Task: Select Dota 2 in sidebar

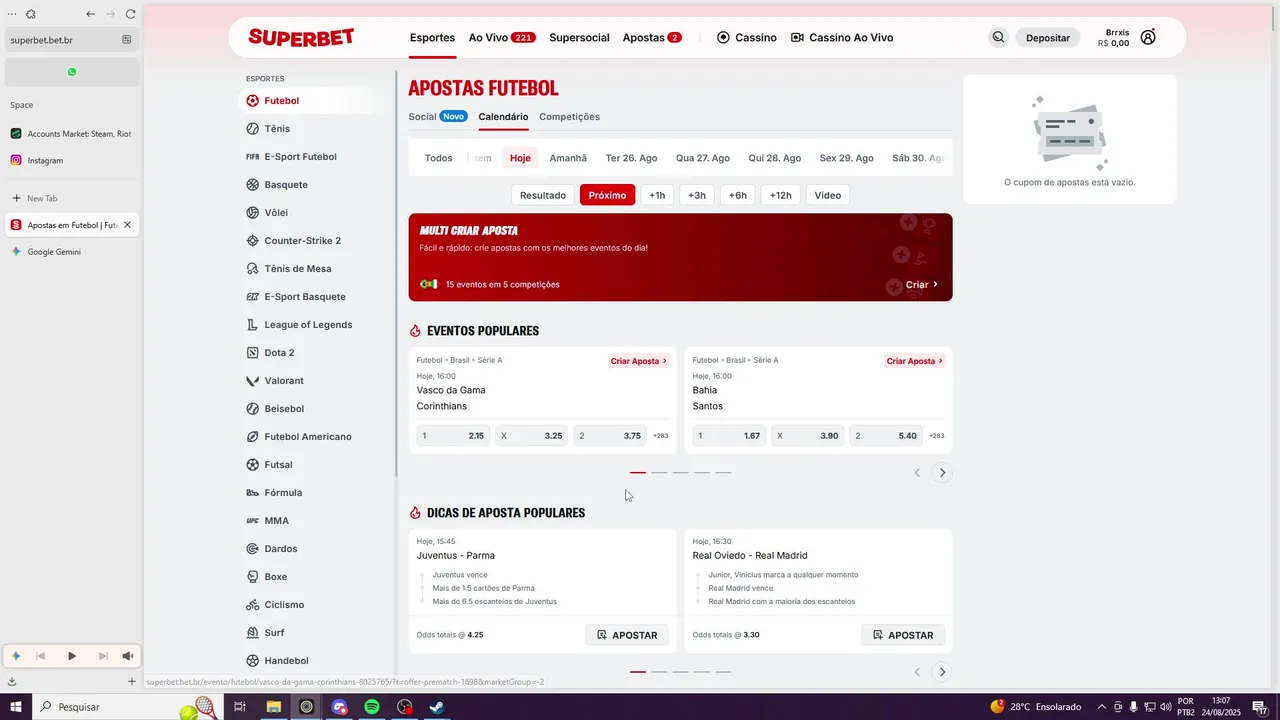Action: click(x=270, y=353)
